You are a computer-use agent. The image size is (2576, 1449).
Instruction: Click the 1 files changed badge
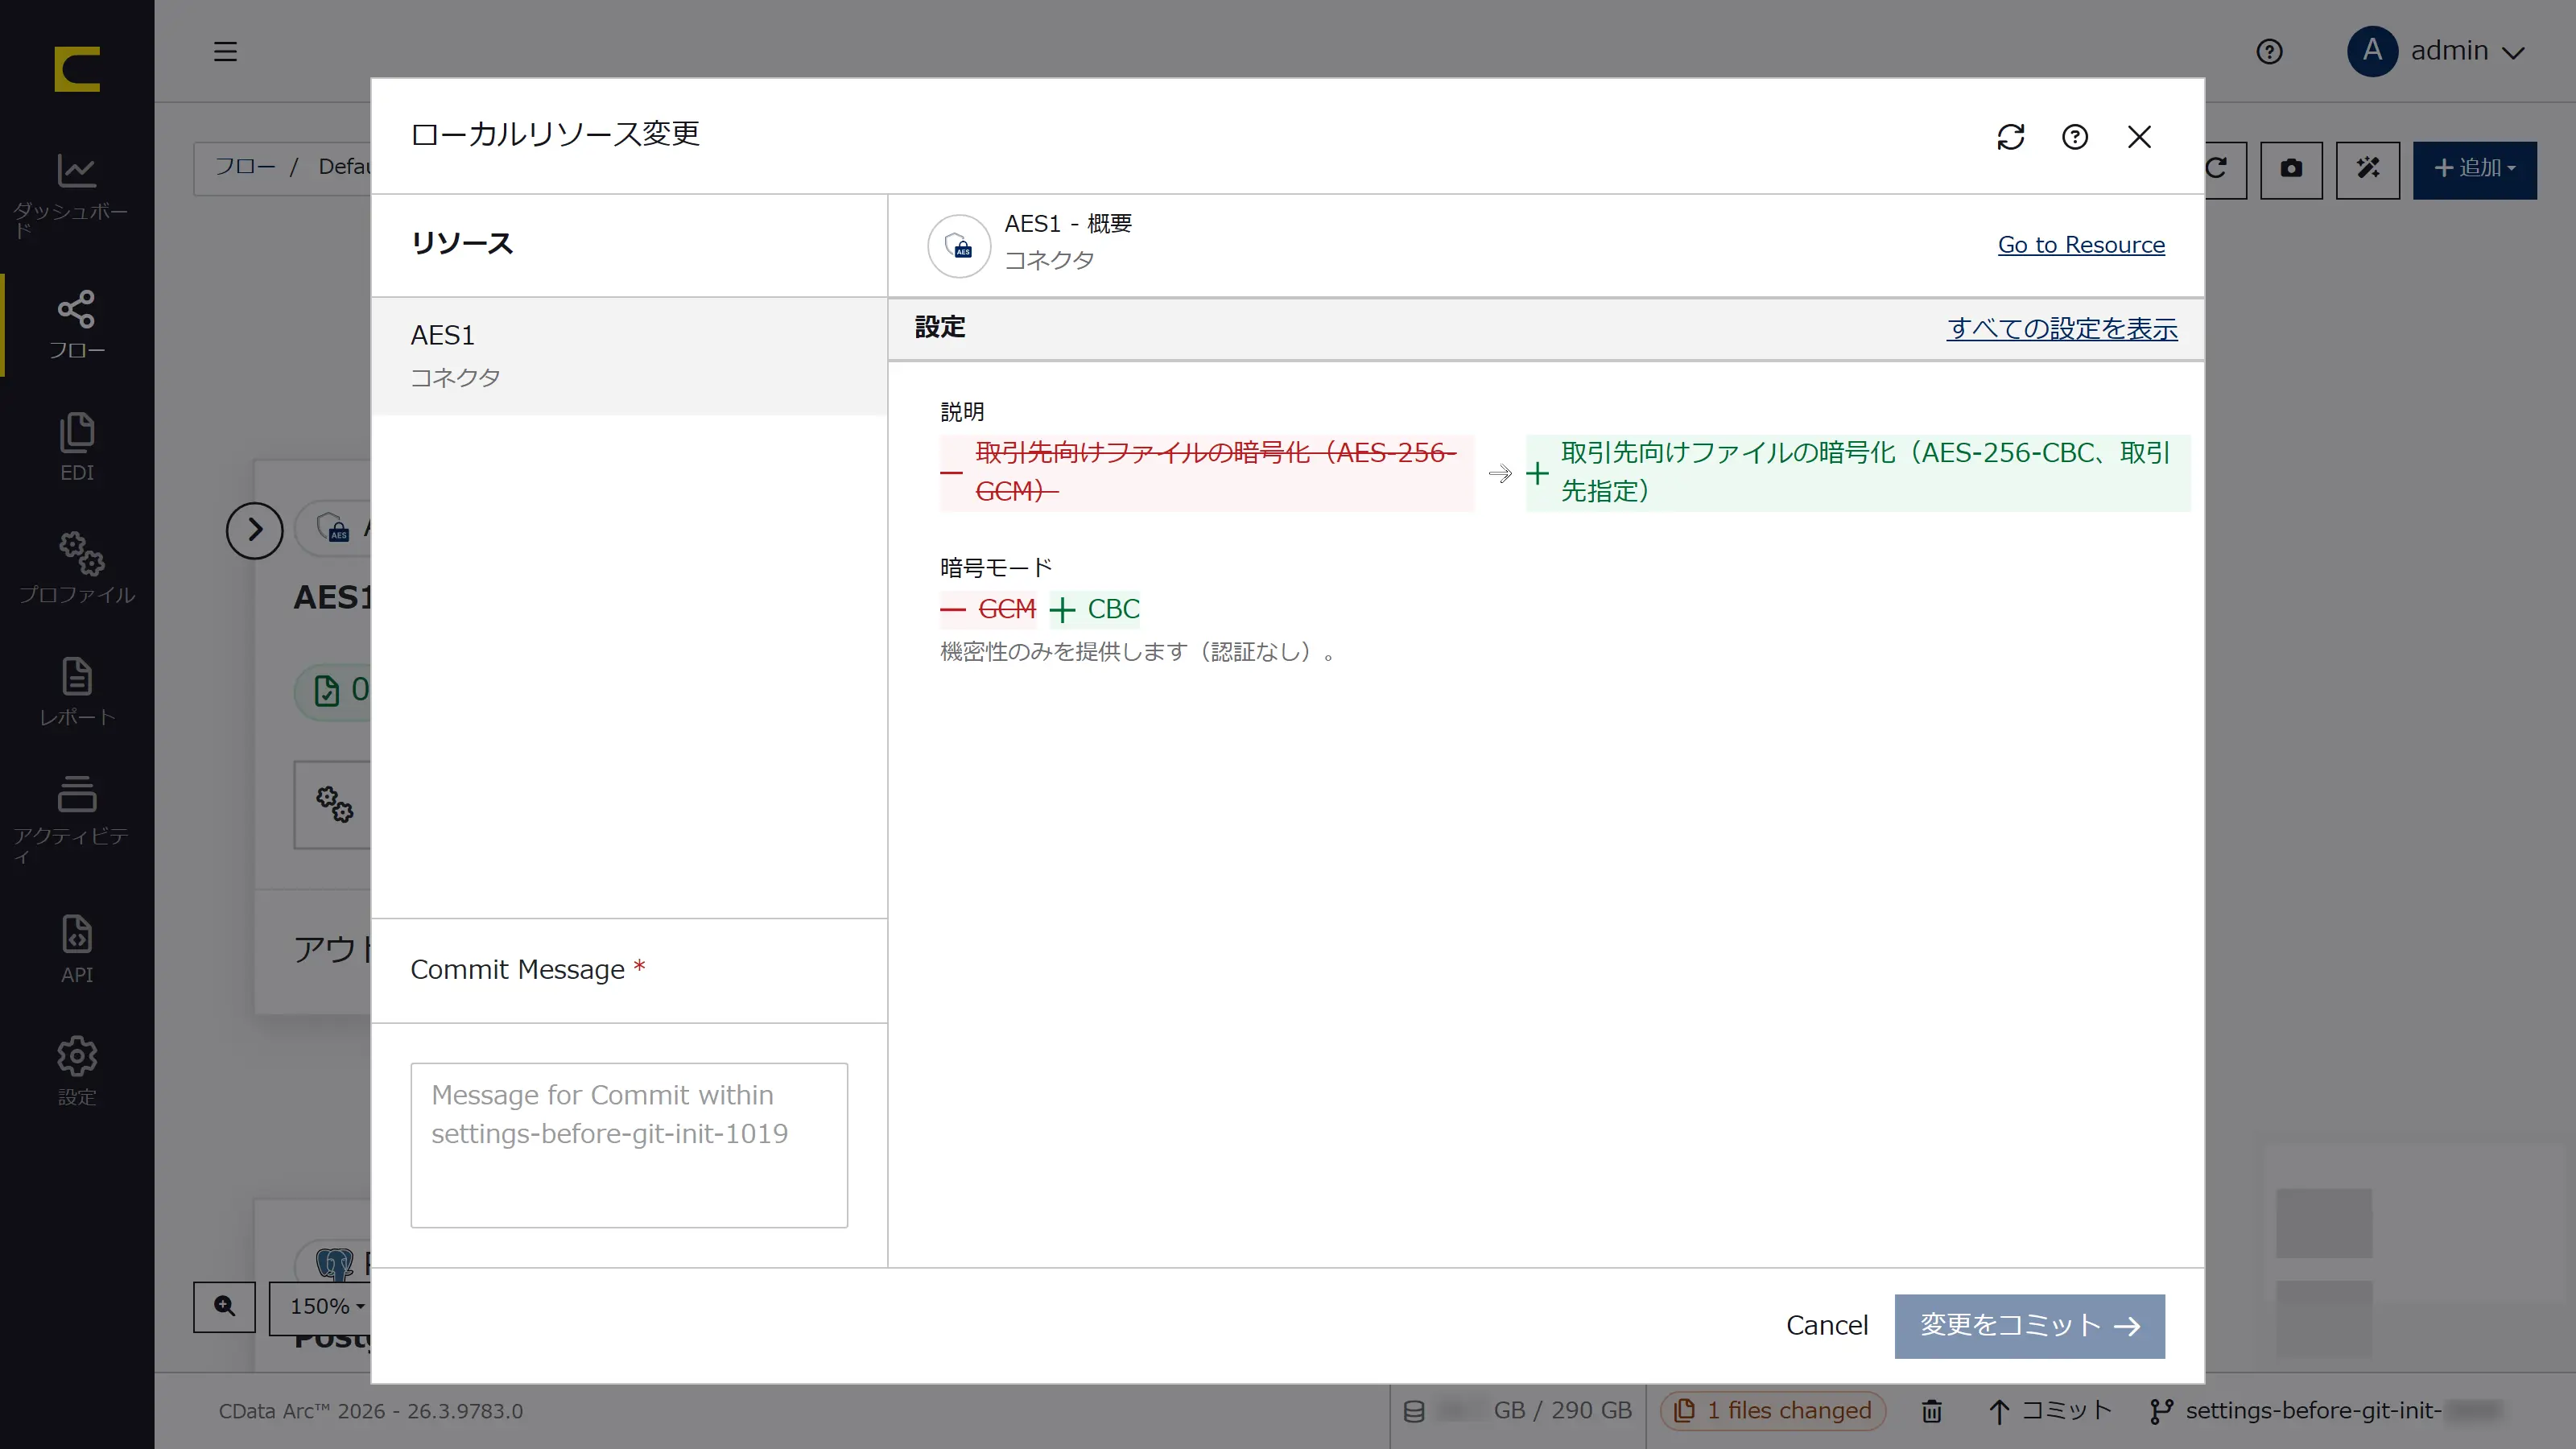click(1773, 1411)
